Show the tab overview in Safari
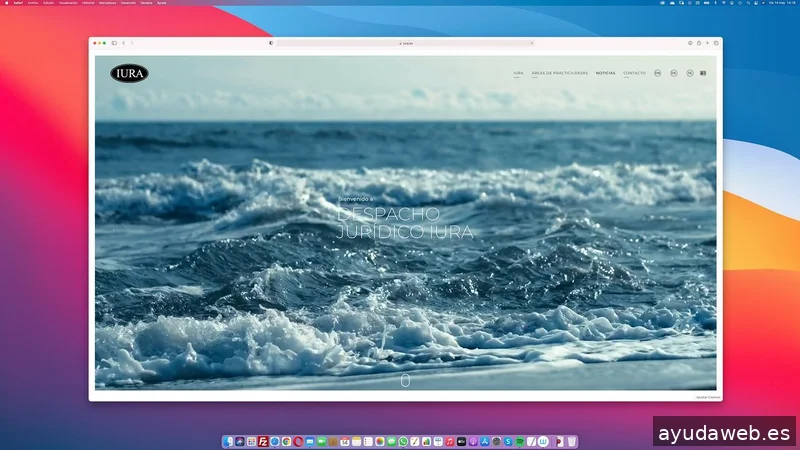Screen dimensions: 800x450 716,43
